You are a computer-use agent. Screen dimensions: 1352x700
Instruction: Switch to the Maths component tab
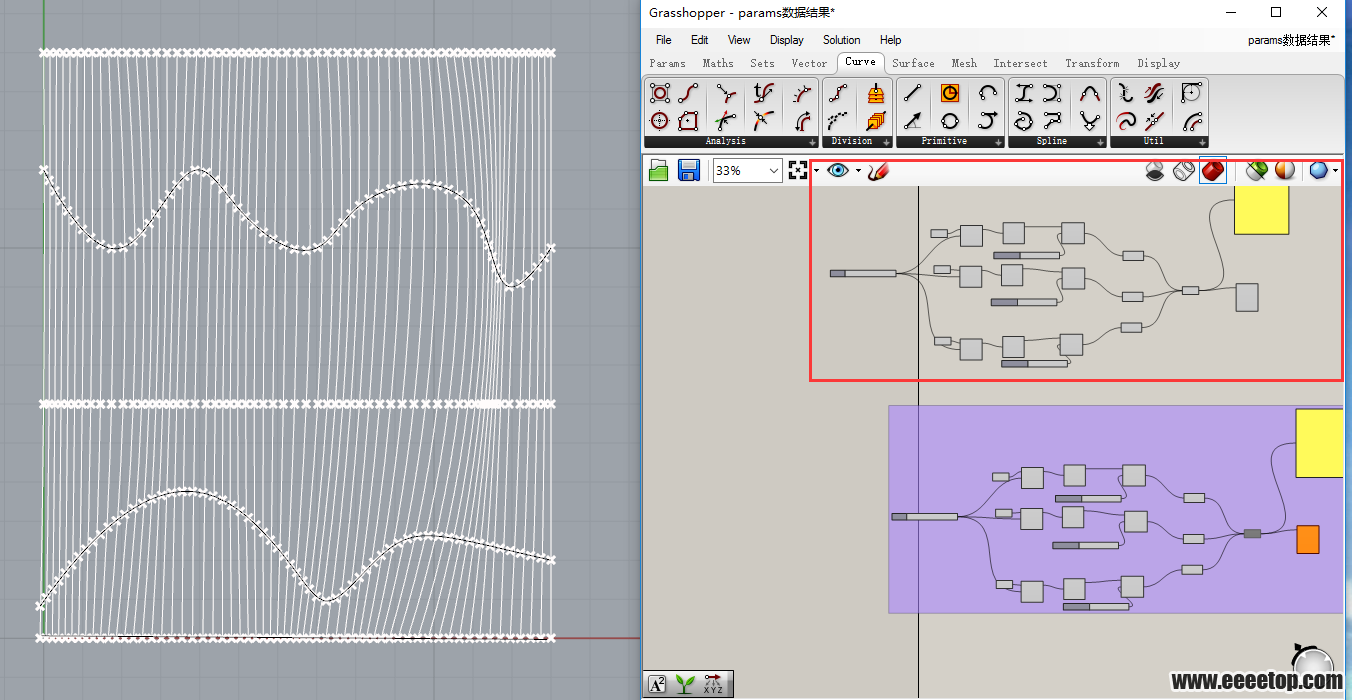(718, 63)
